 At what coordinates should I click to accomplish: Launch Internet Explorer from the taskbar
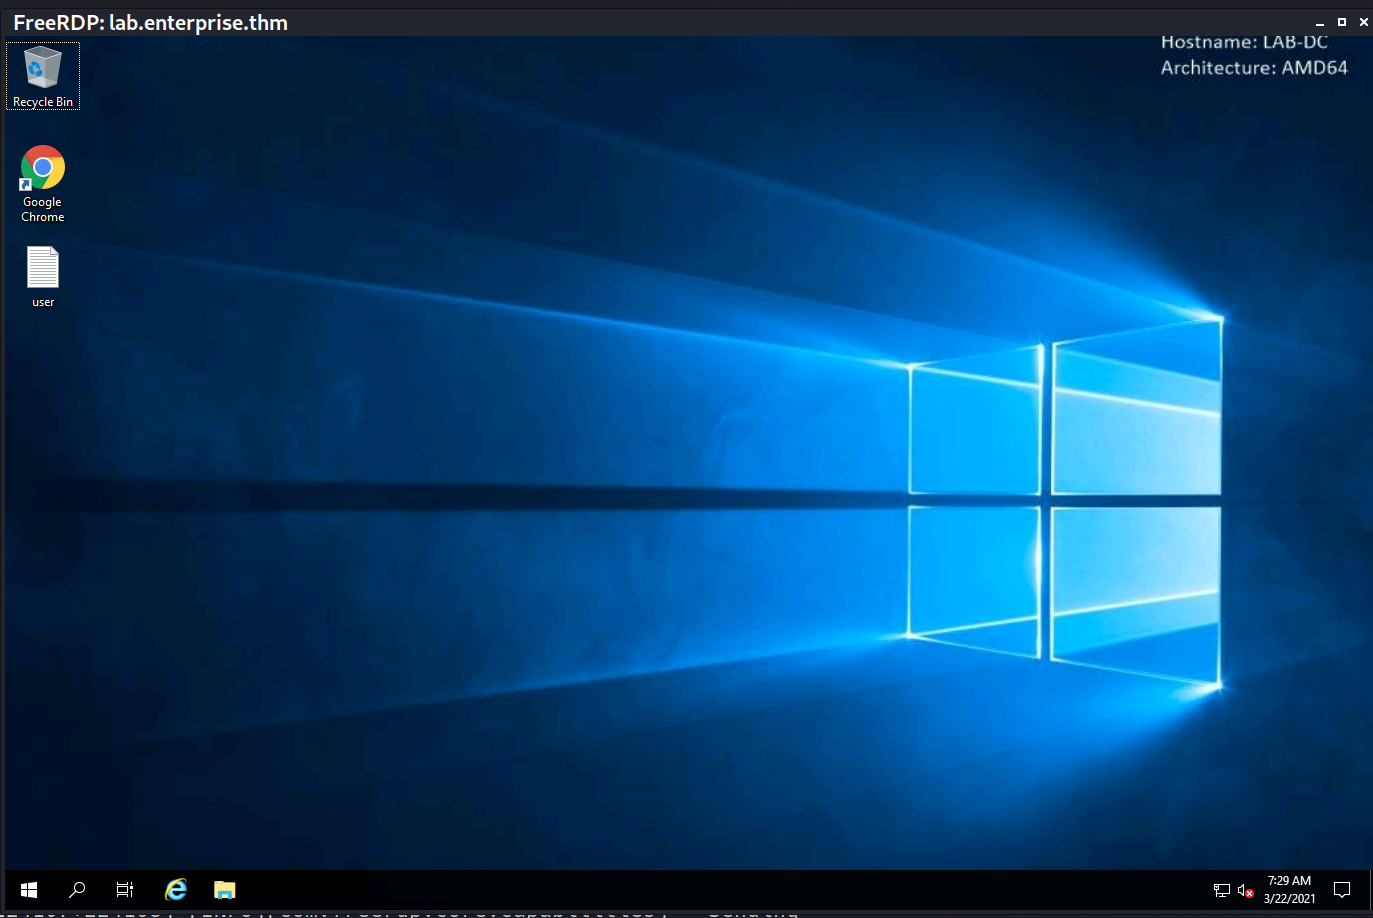point(176,889)
